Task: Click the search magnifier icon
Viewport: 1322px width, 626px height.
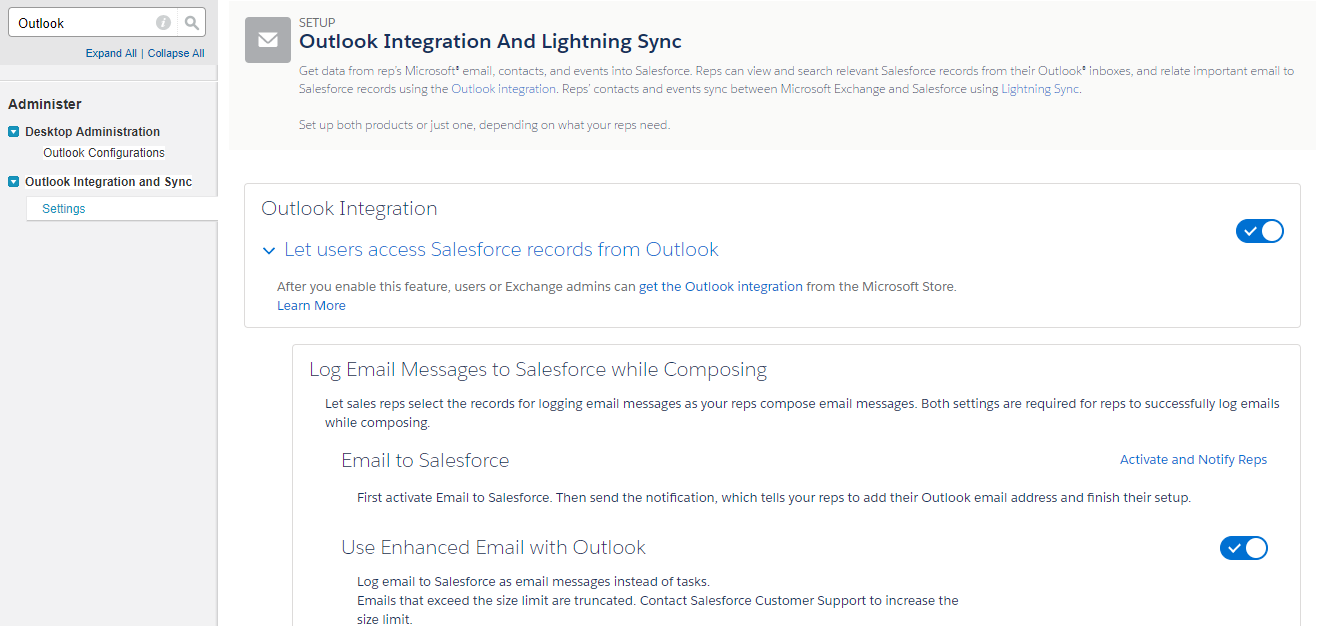Action: click(192, 23)
